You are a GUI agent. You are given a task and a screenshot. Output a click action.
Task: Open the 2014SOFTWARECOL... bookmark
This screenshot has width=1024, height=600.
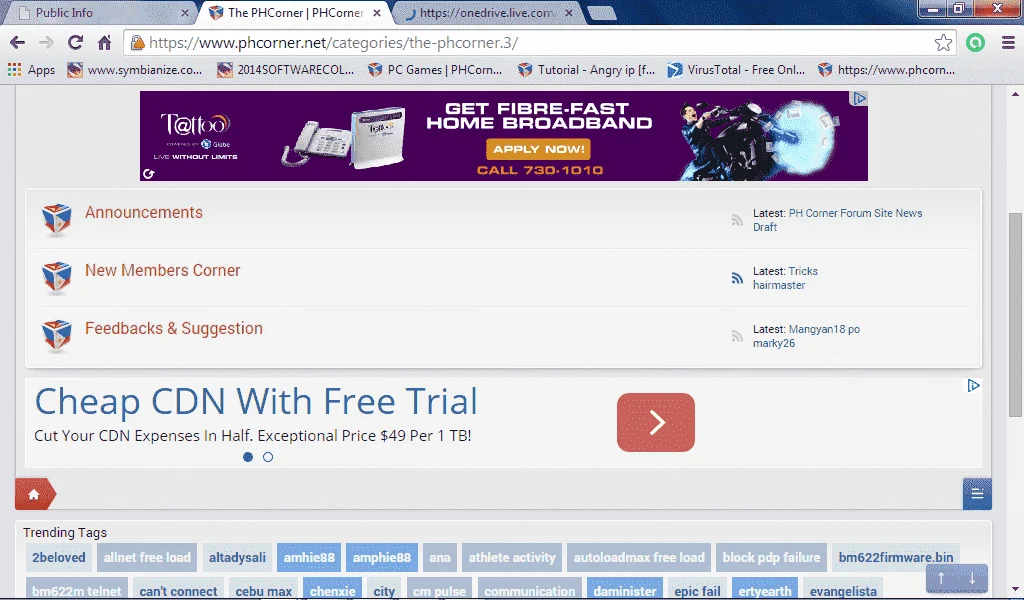(285, 70)
